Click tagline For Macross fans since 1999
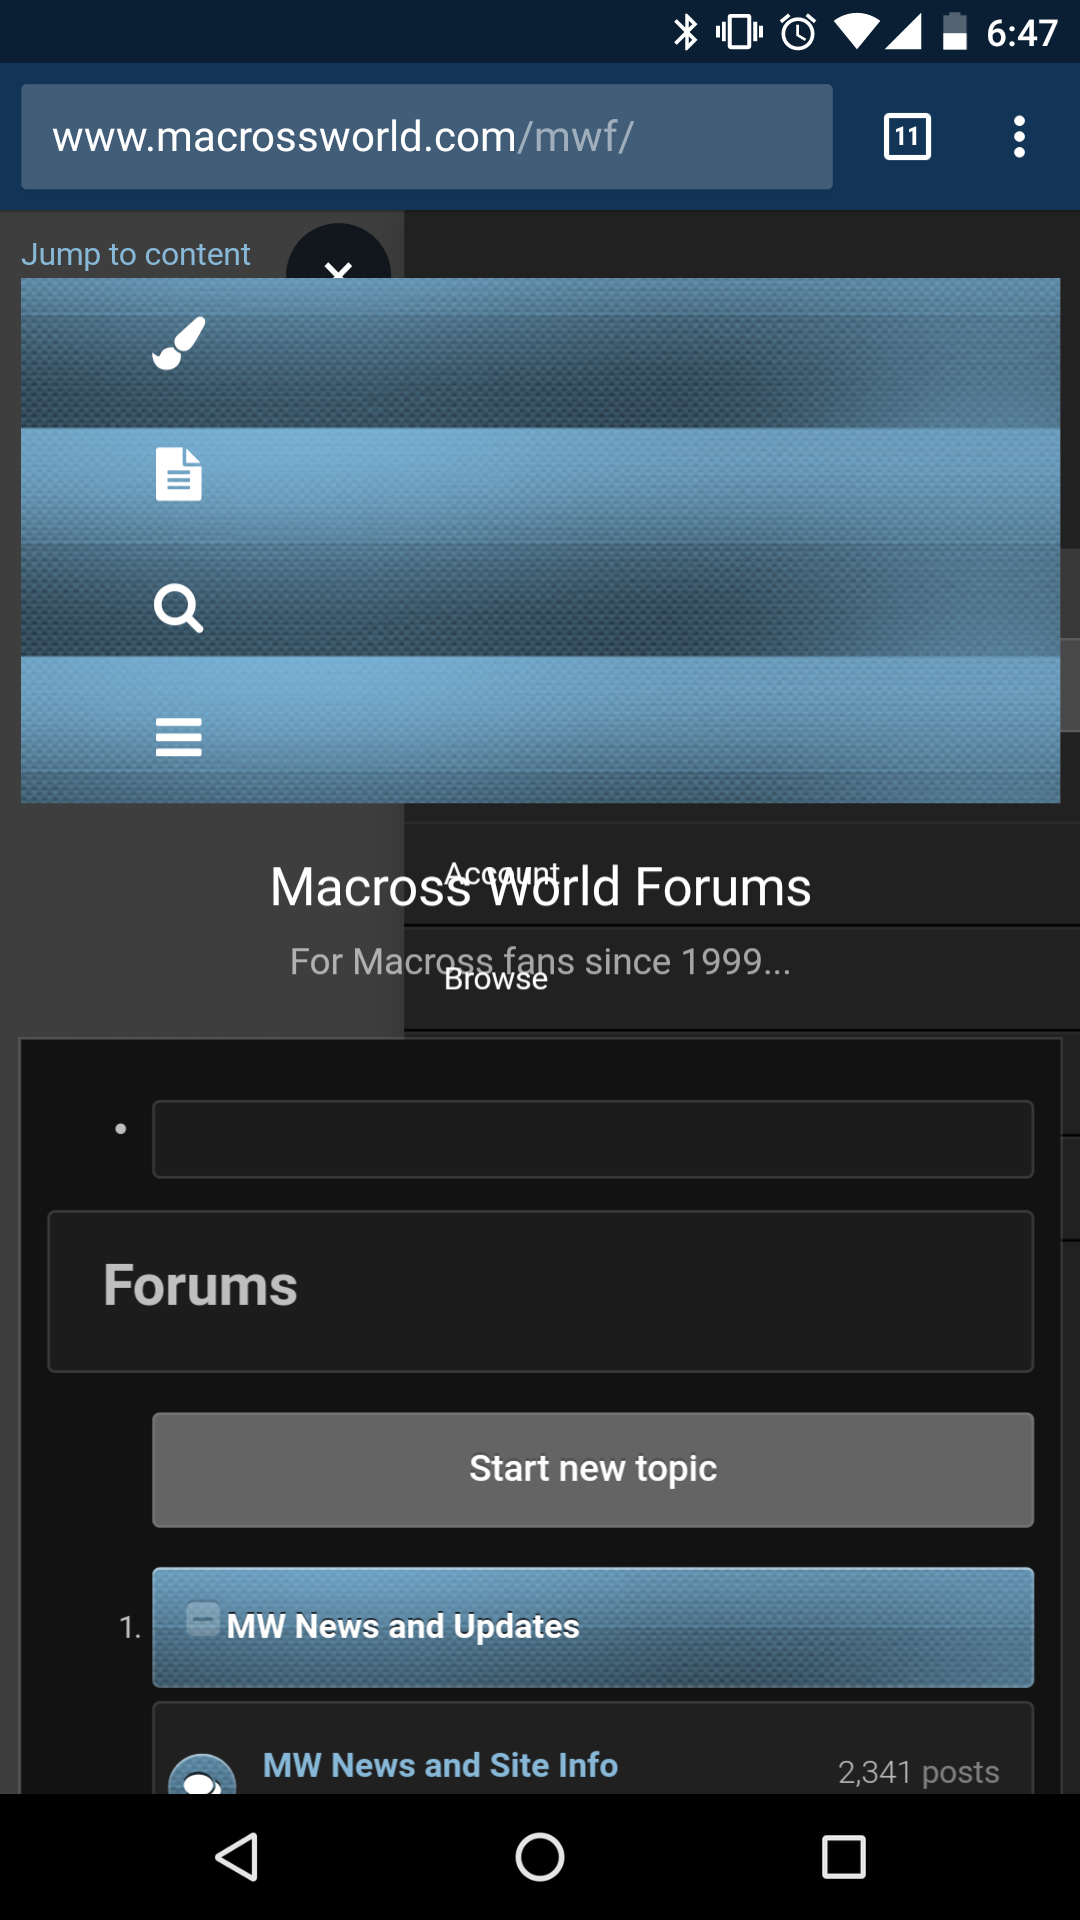The width and height of the screenshot is (1080, 1920). (x=540, y=961)
